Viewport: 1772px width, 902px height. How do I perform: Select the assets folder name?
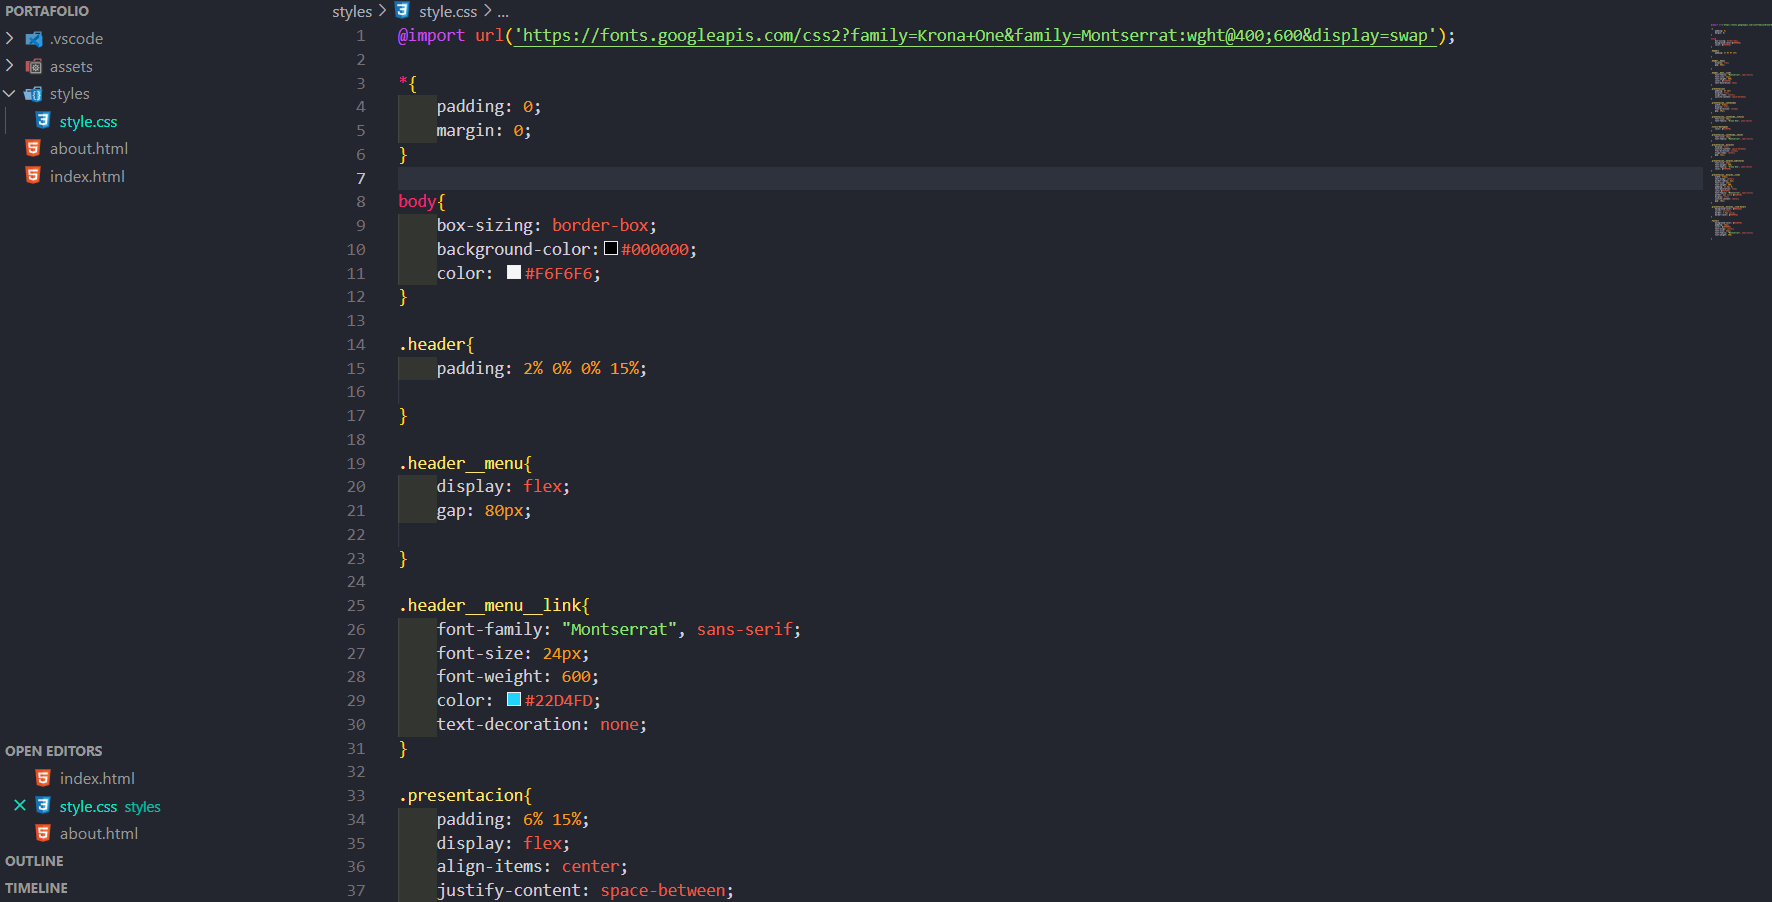coord(71,67)
